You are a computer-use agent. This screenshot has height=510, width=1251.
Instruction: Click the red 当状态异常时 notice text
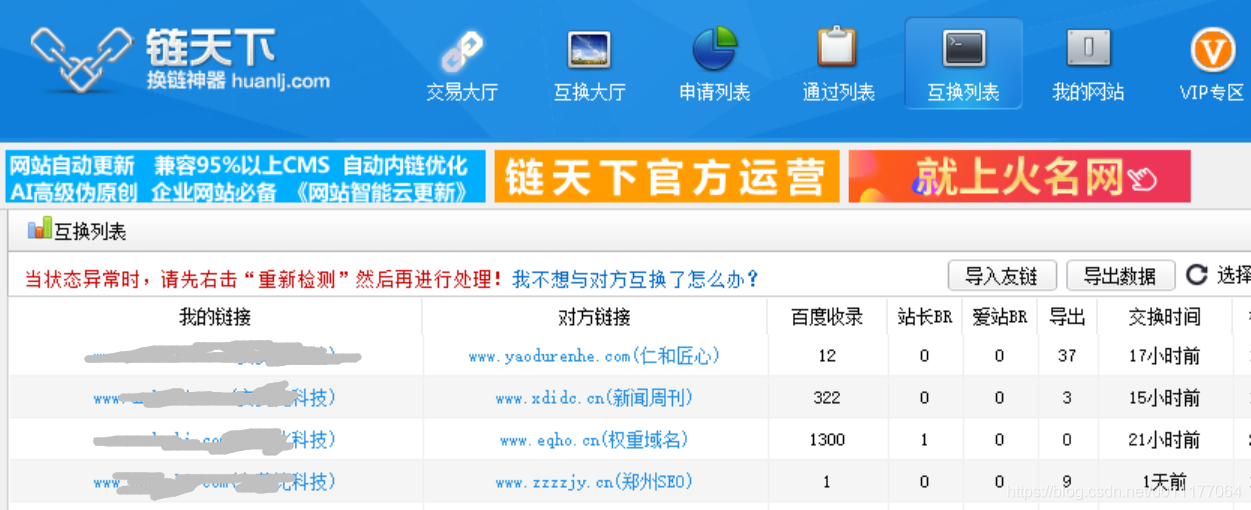pyautogui.click(x=264, y=279)
